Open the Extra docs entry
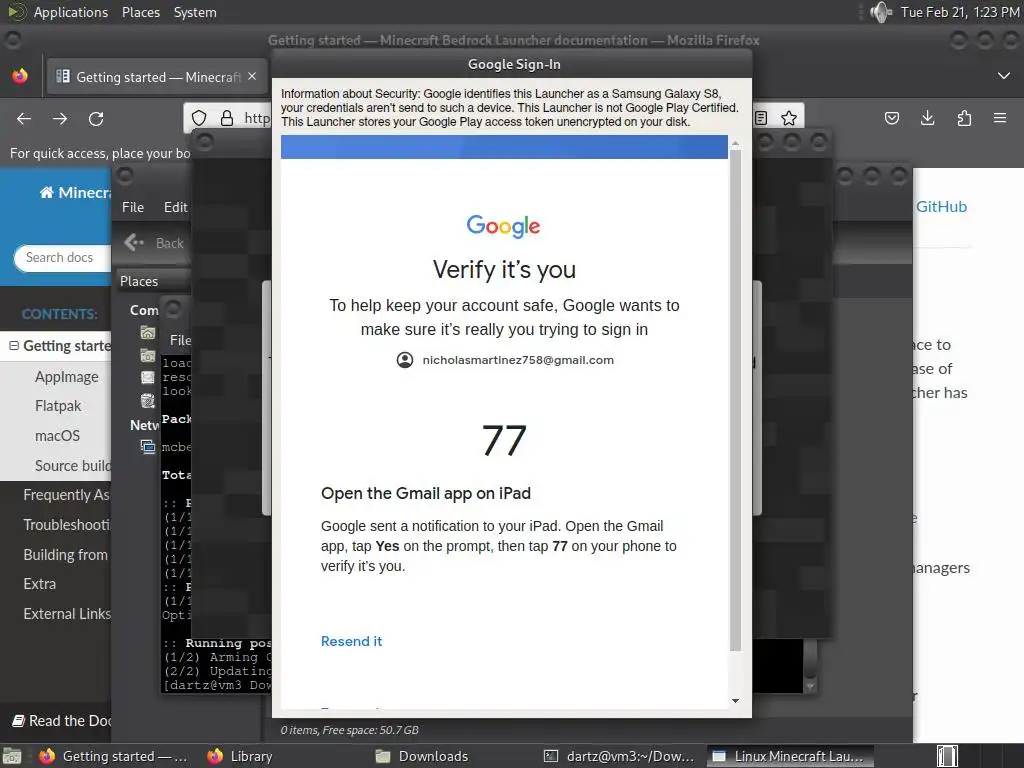 39,584
